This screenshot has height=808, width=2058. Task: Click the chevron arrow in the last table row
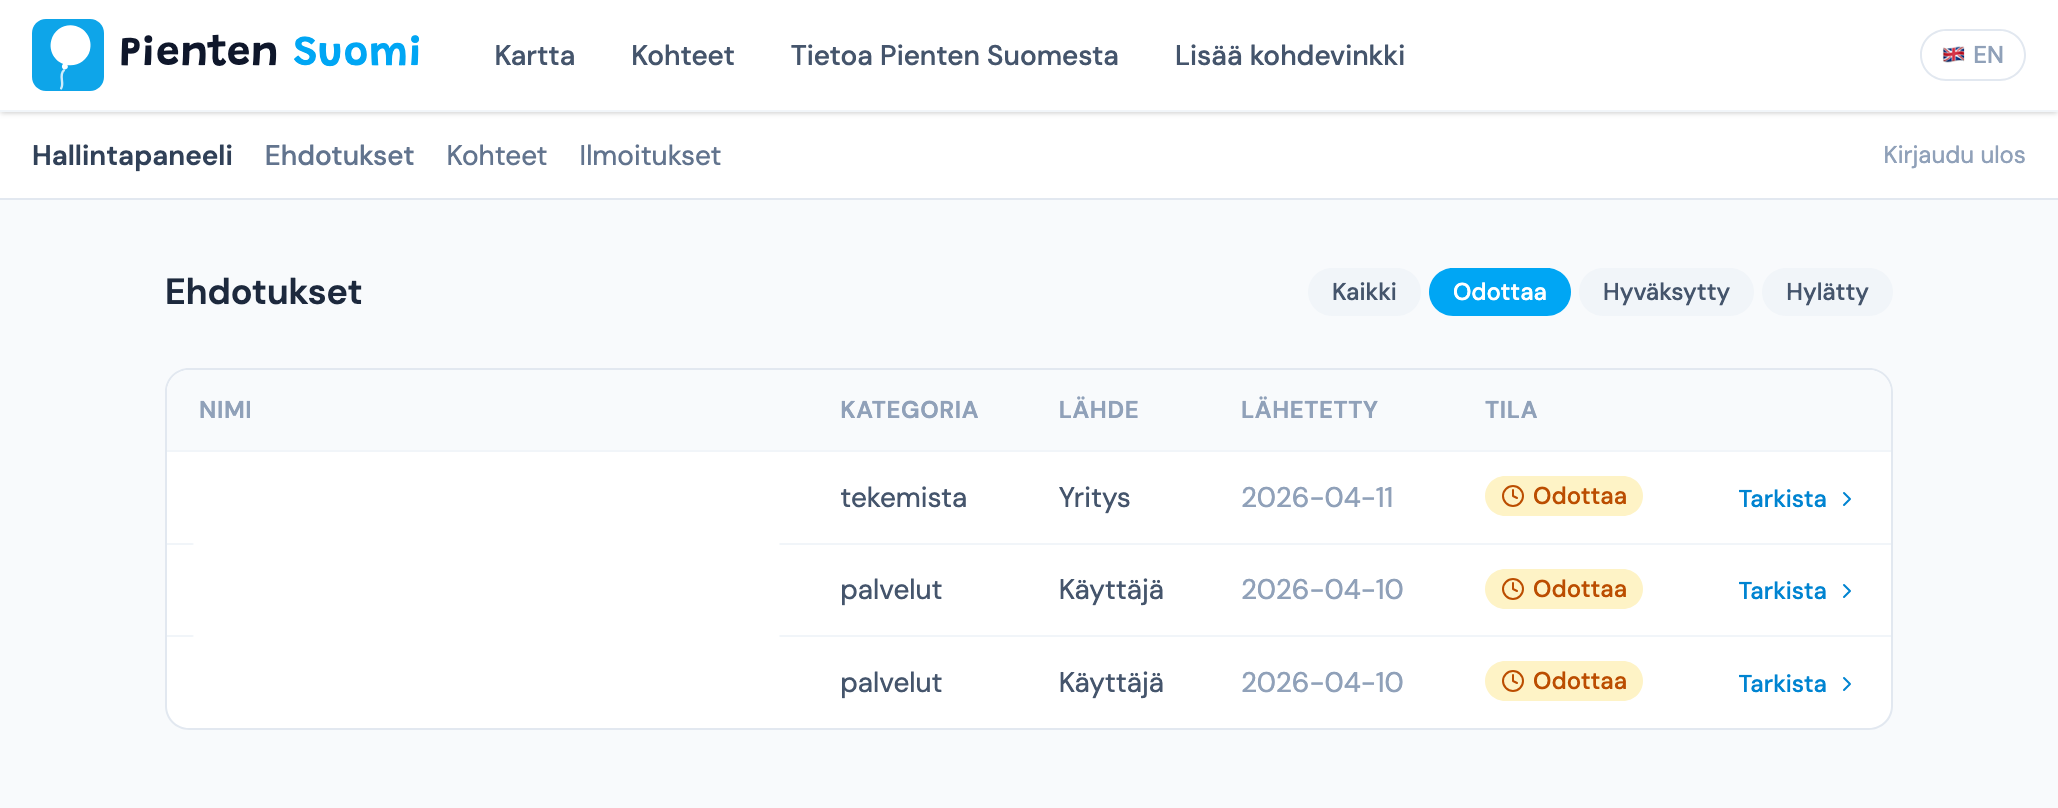1847,684
